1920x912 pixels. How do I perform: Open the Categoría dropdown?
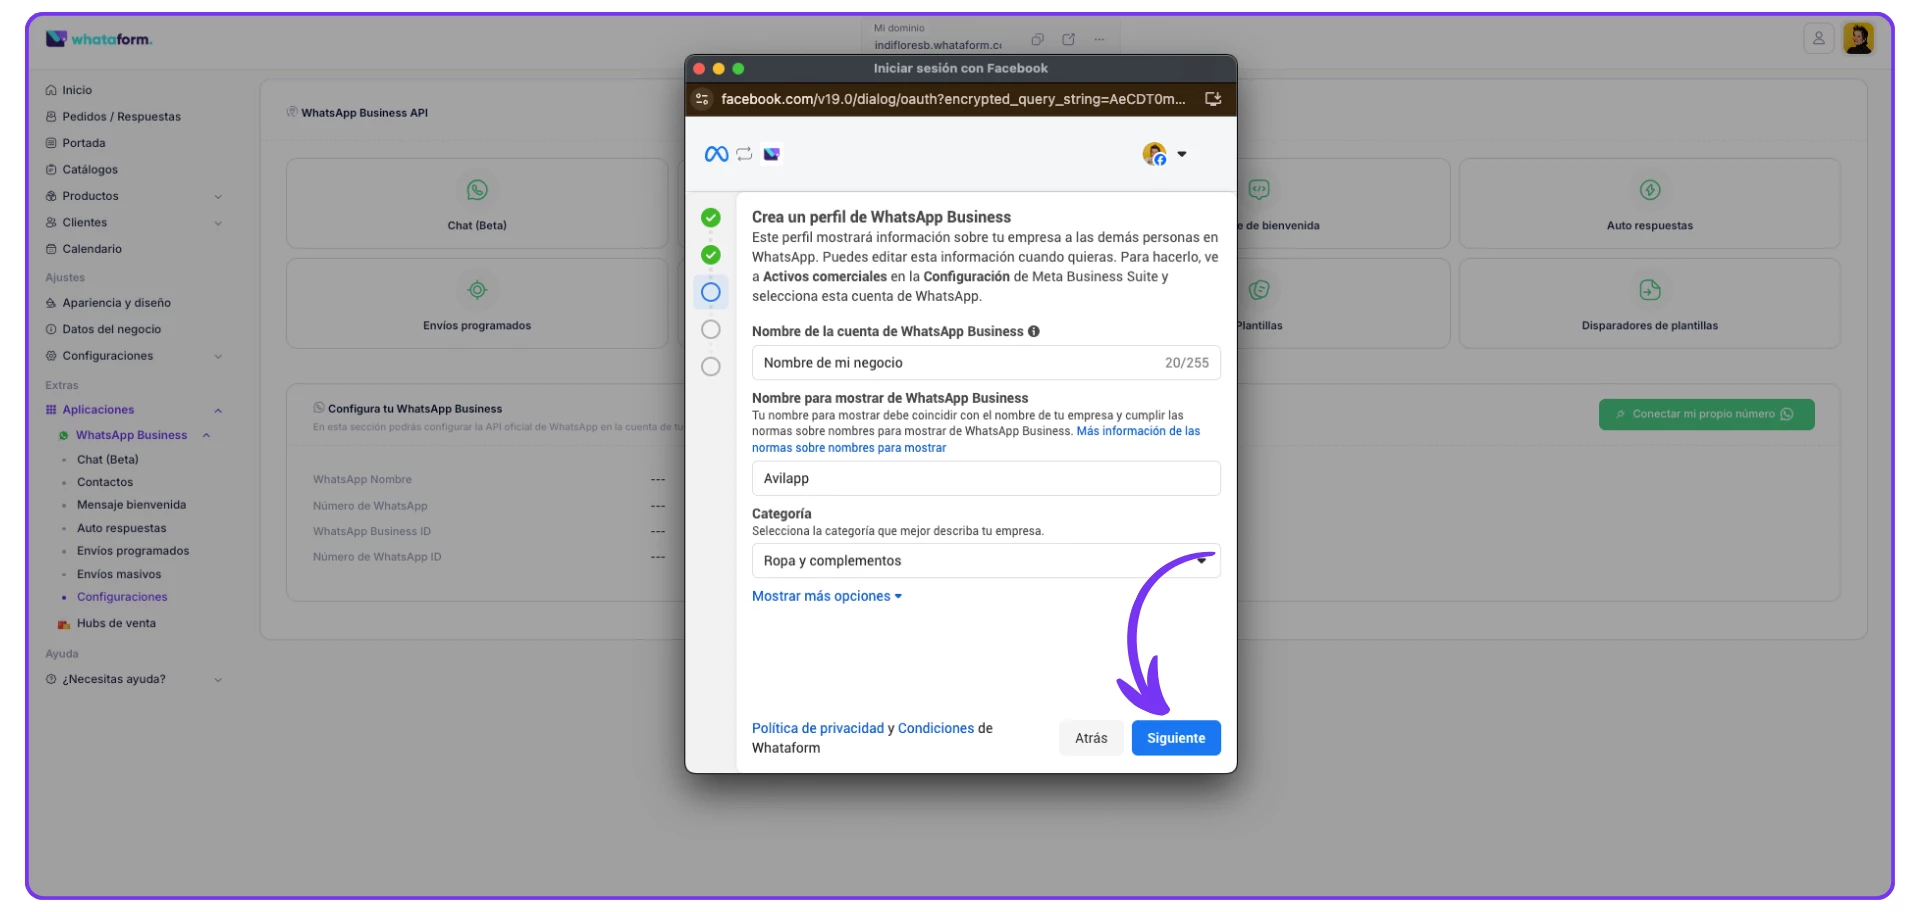pos(985,561)
